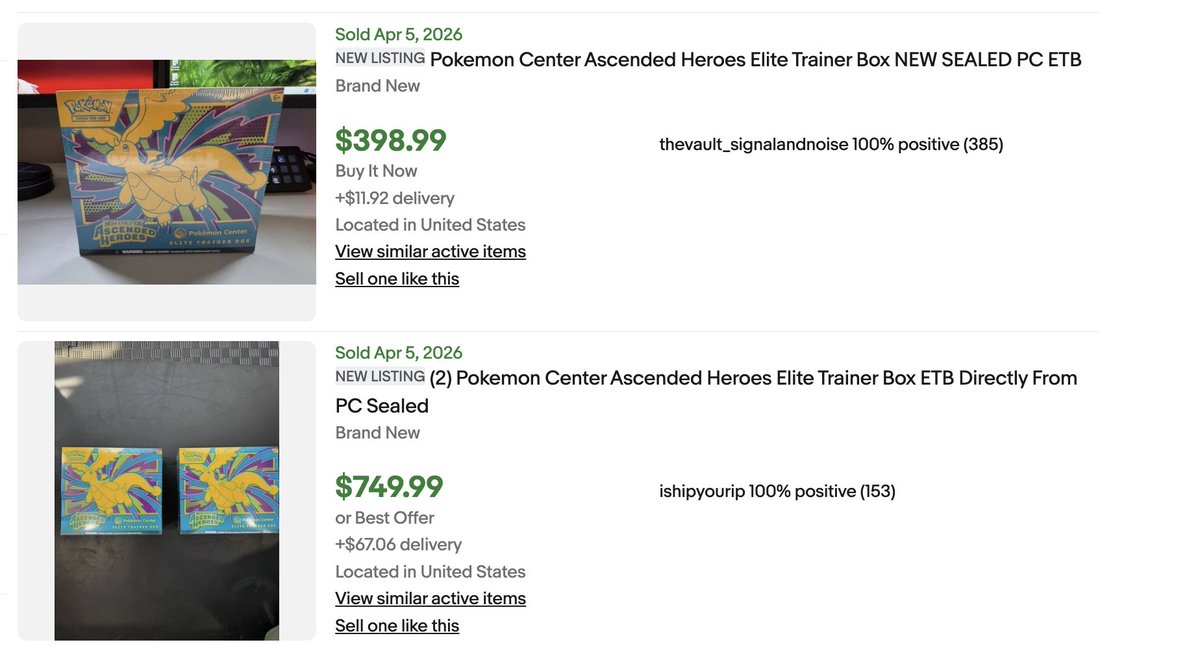Image resolution: width=1200 pixels, height=651 pixels.
Task: Click "Sold Apr 5, 2026" on first listing
Action: (399, 35)
